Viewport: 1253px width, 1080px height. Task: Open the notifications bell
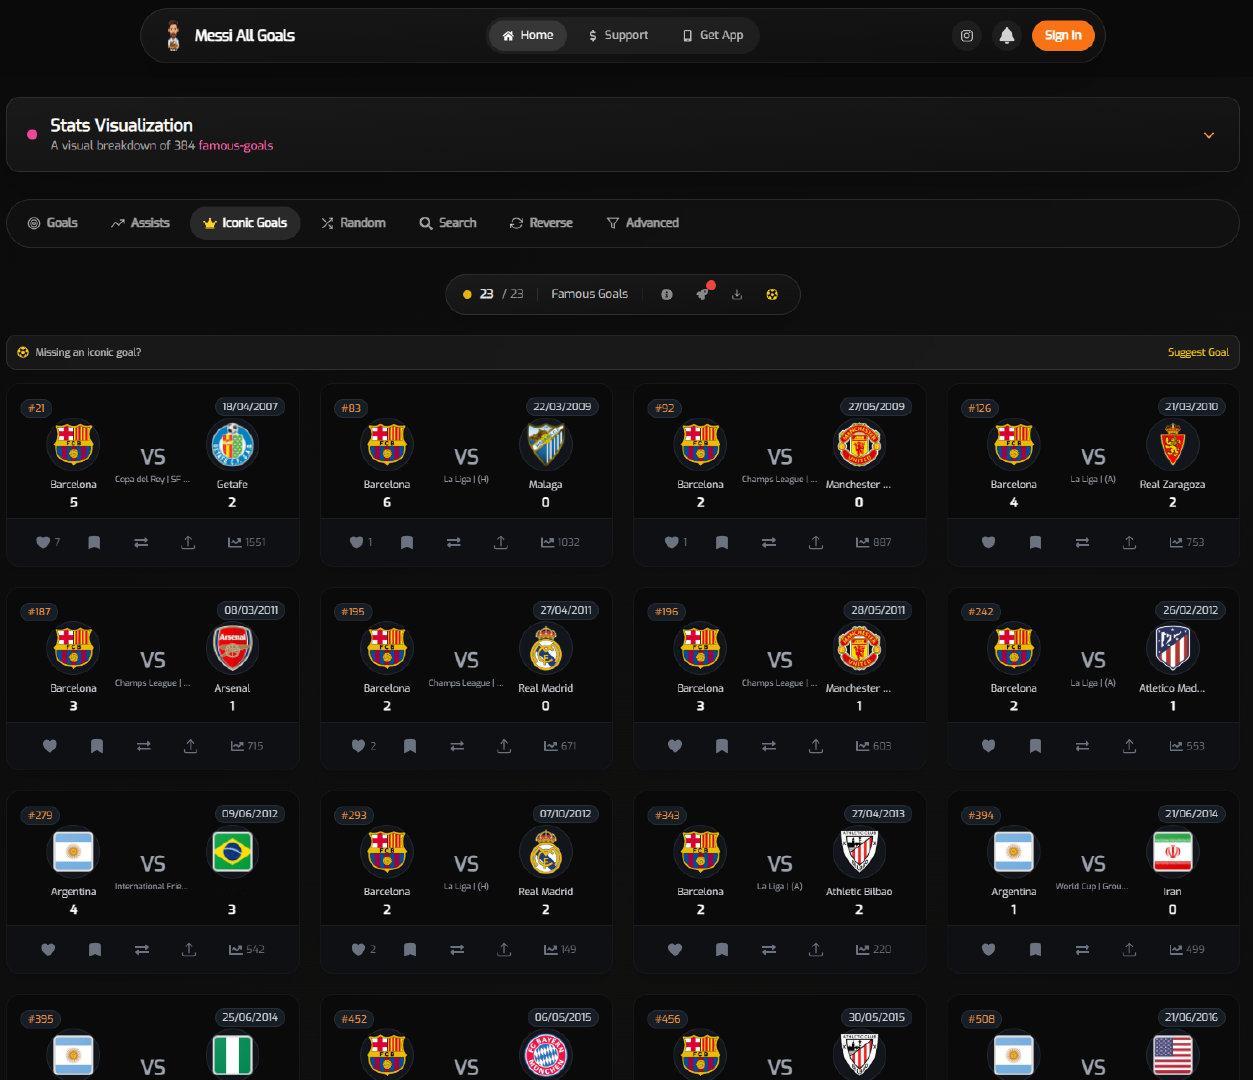click(x=1007, y=35)
